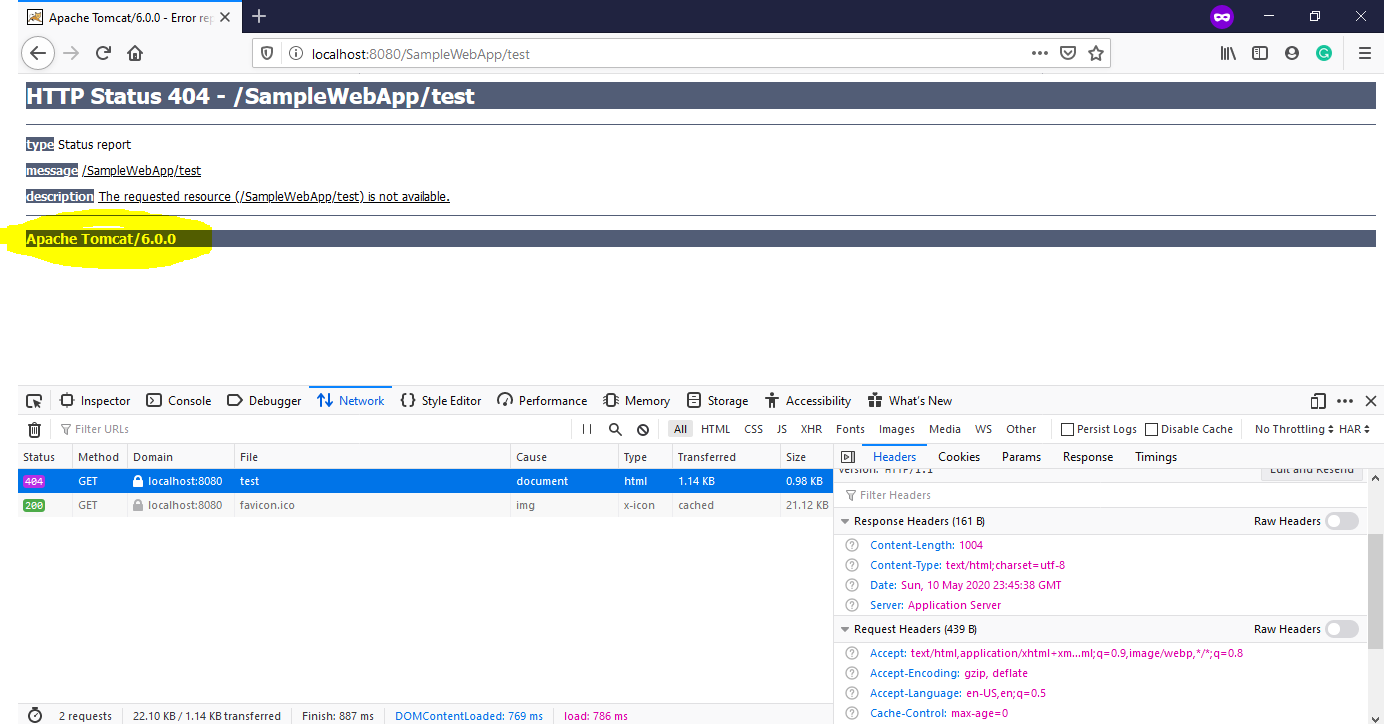Viewport: 1384px width, 724px height.
Task: Filter requests by XHR
Action: click(x=811, y=429)
